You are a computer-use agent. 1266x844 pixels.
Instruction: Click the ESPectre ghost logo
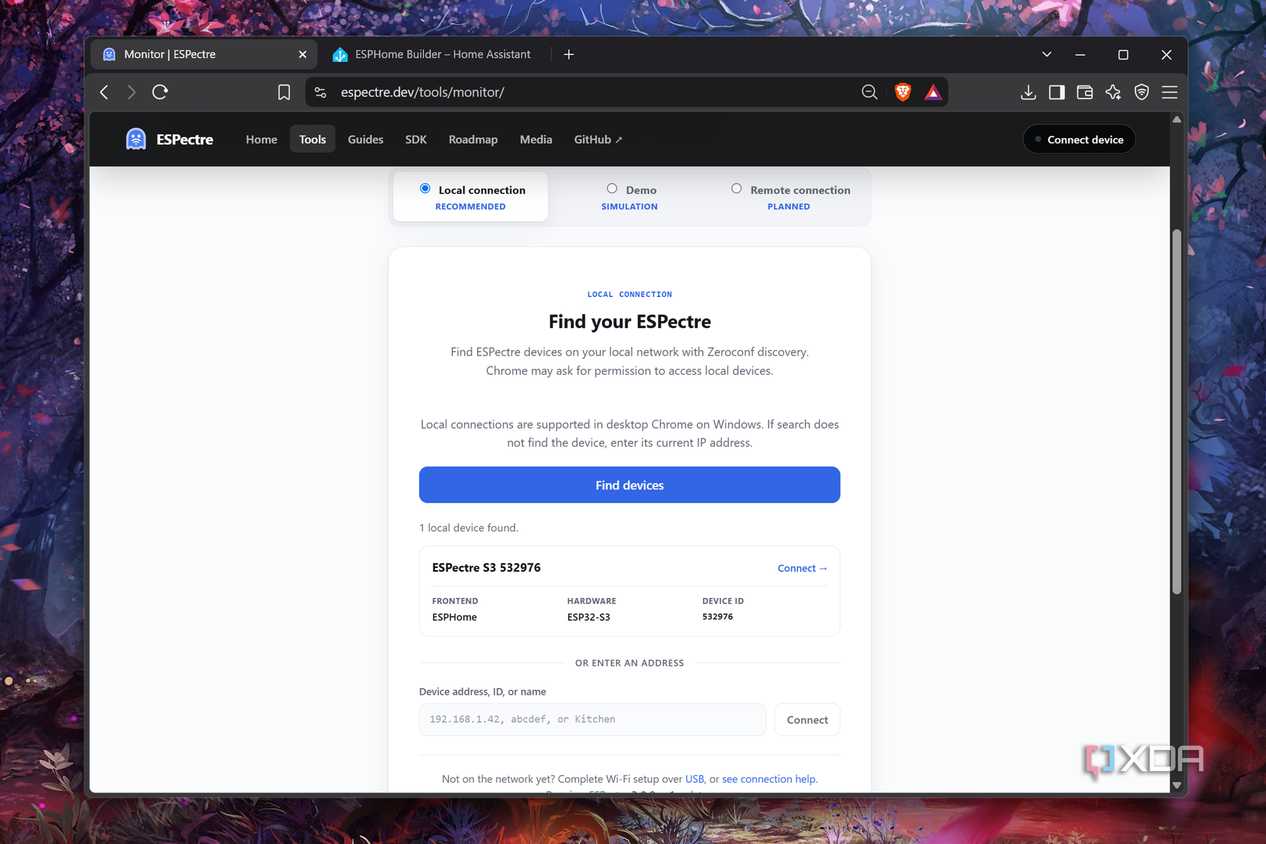coord(136,139)
